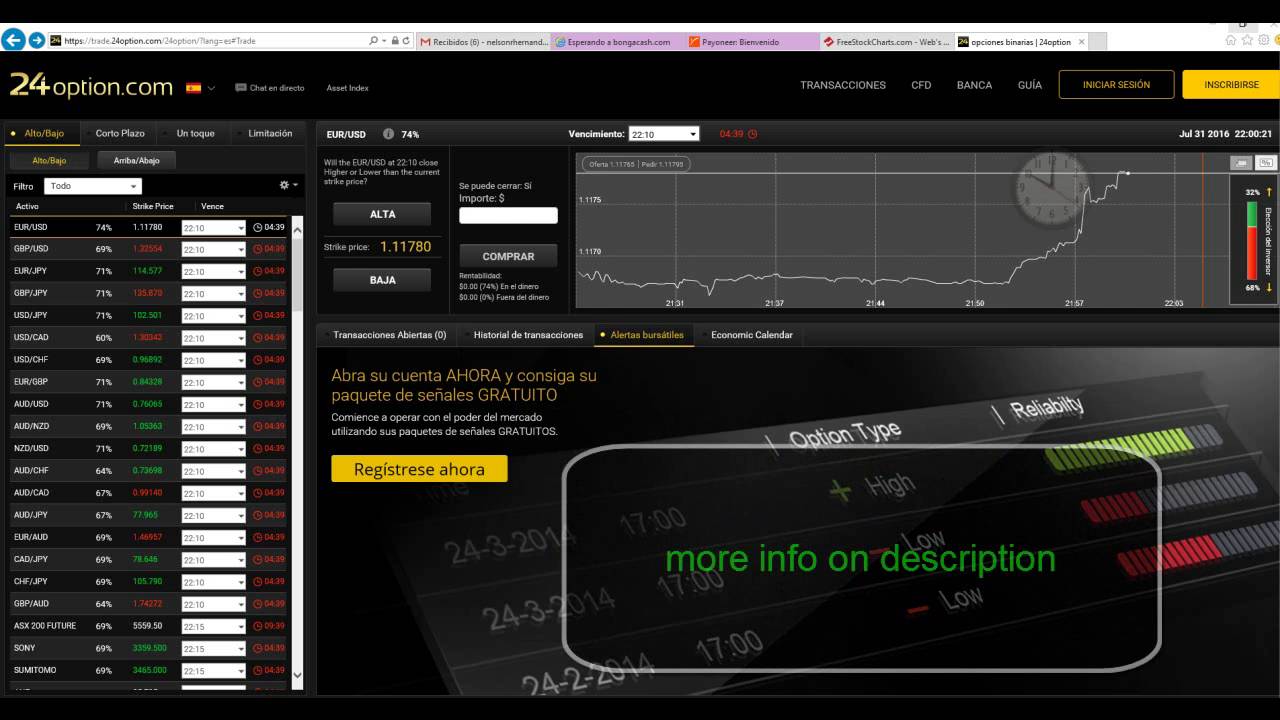This screenshot has height=720, width=1280.
Task: Click the browser home icon
Action: coord(1231,41)
